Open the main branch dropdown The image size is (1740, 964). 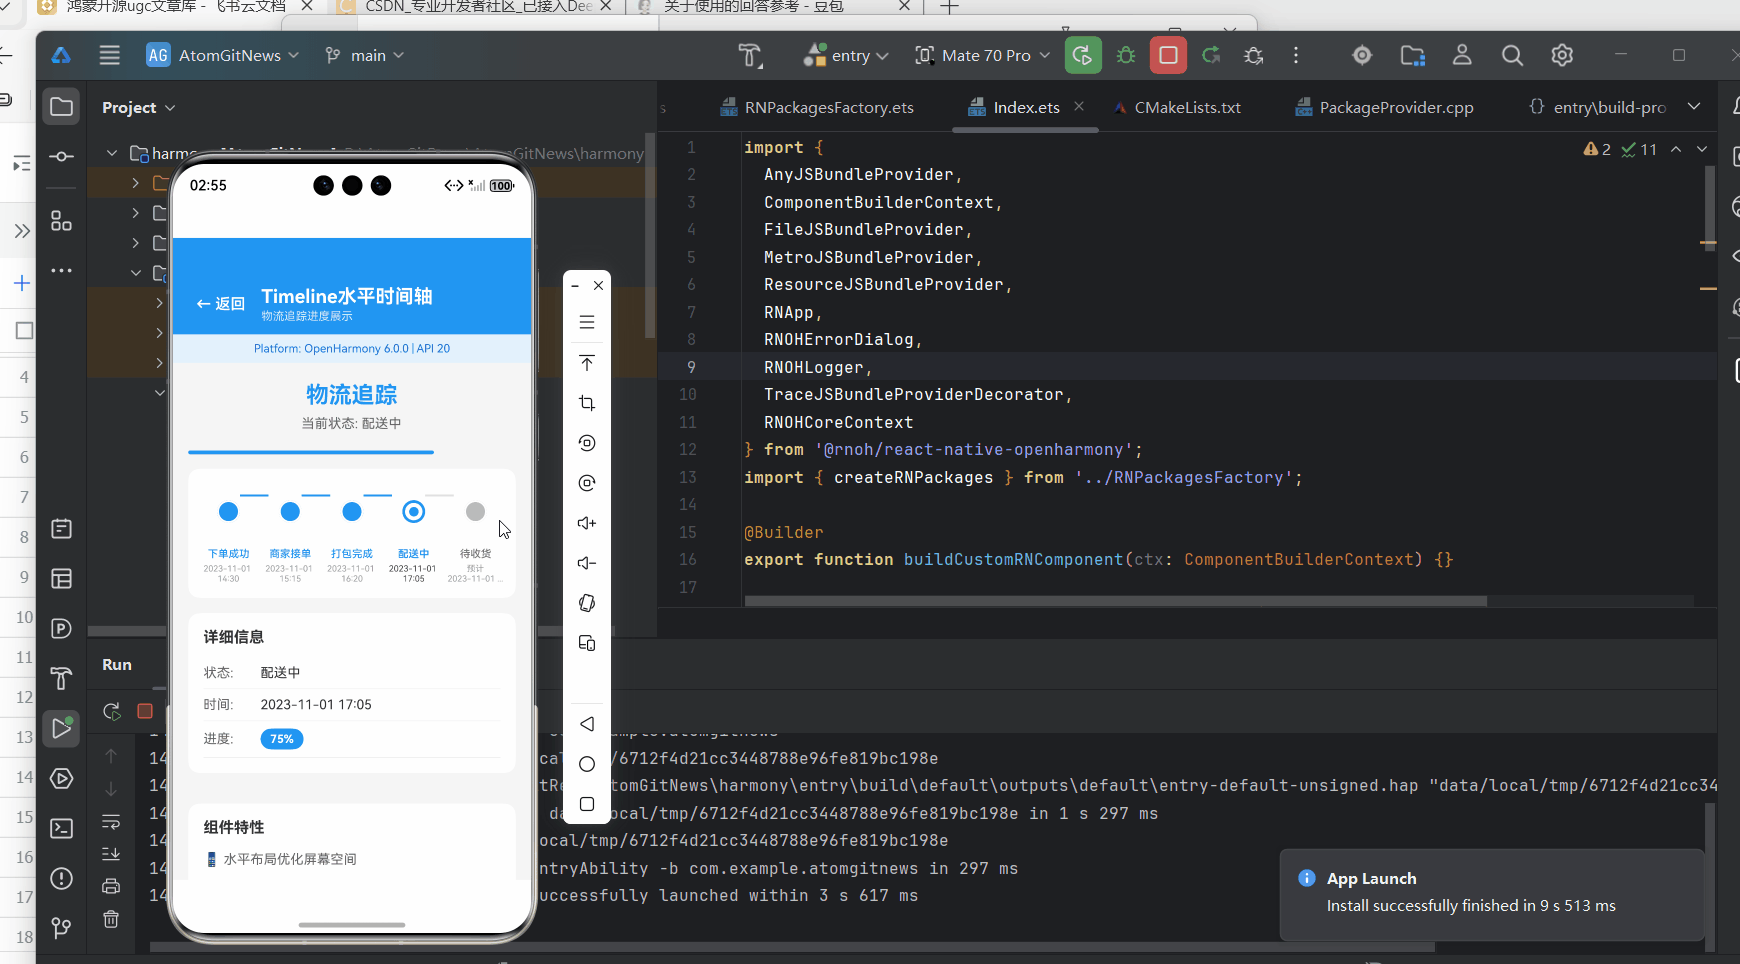click(x=365, y=55)
